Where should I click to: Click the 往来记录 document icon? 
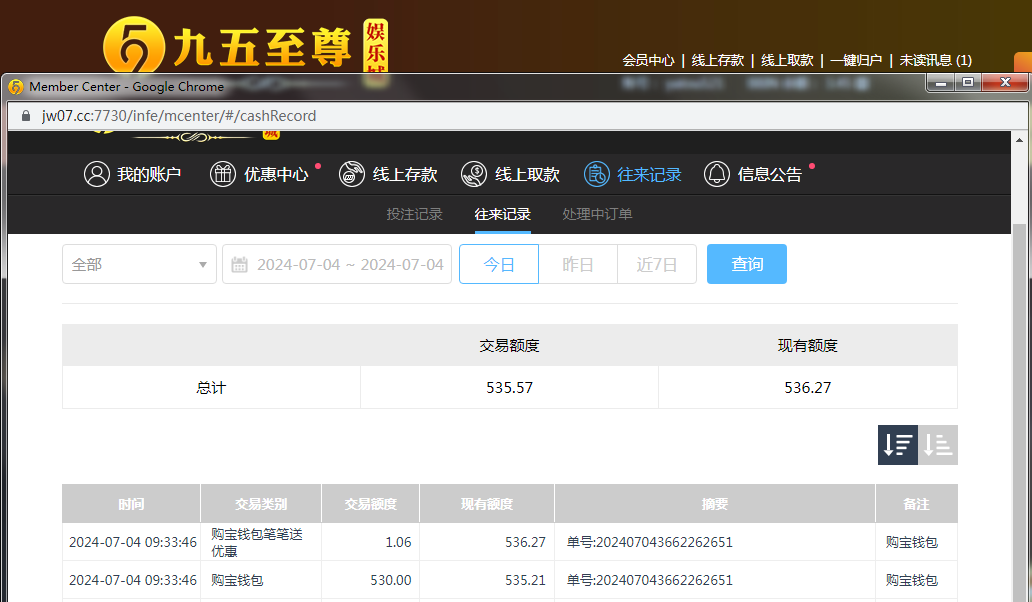click(597, 174)
